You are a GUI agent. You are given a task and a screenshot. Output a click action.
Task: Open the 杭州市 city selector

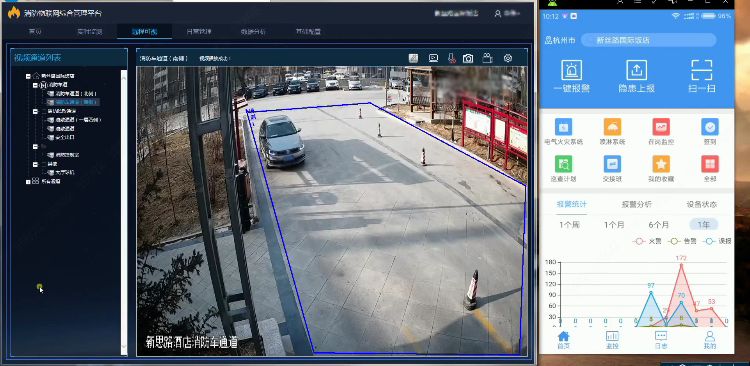click(560, 41)
